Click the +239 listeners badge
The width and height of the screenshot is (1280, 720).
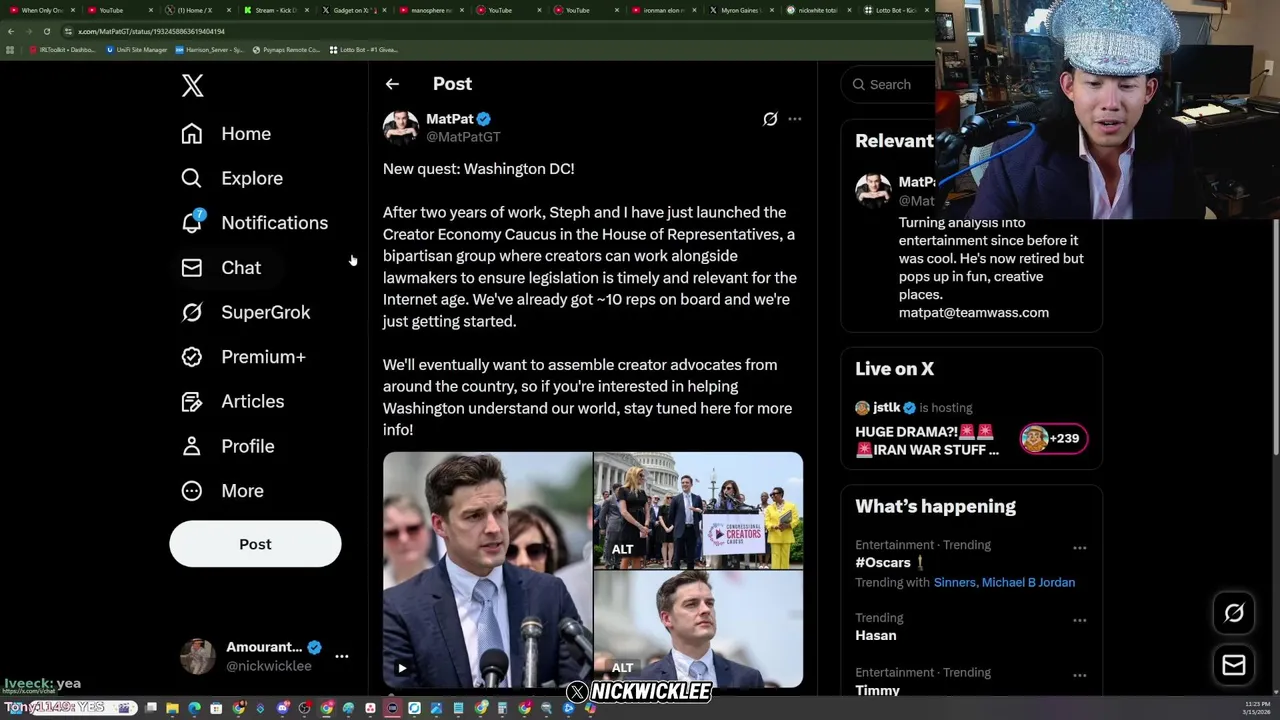(1053, 438)
